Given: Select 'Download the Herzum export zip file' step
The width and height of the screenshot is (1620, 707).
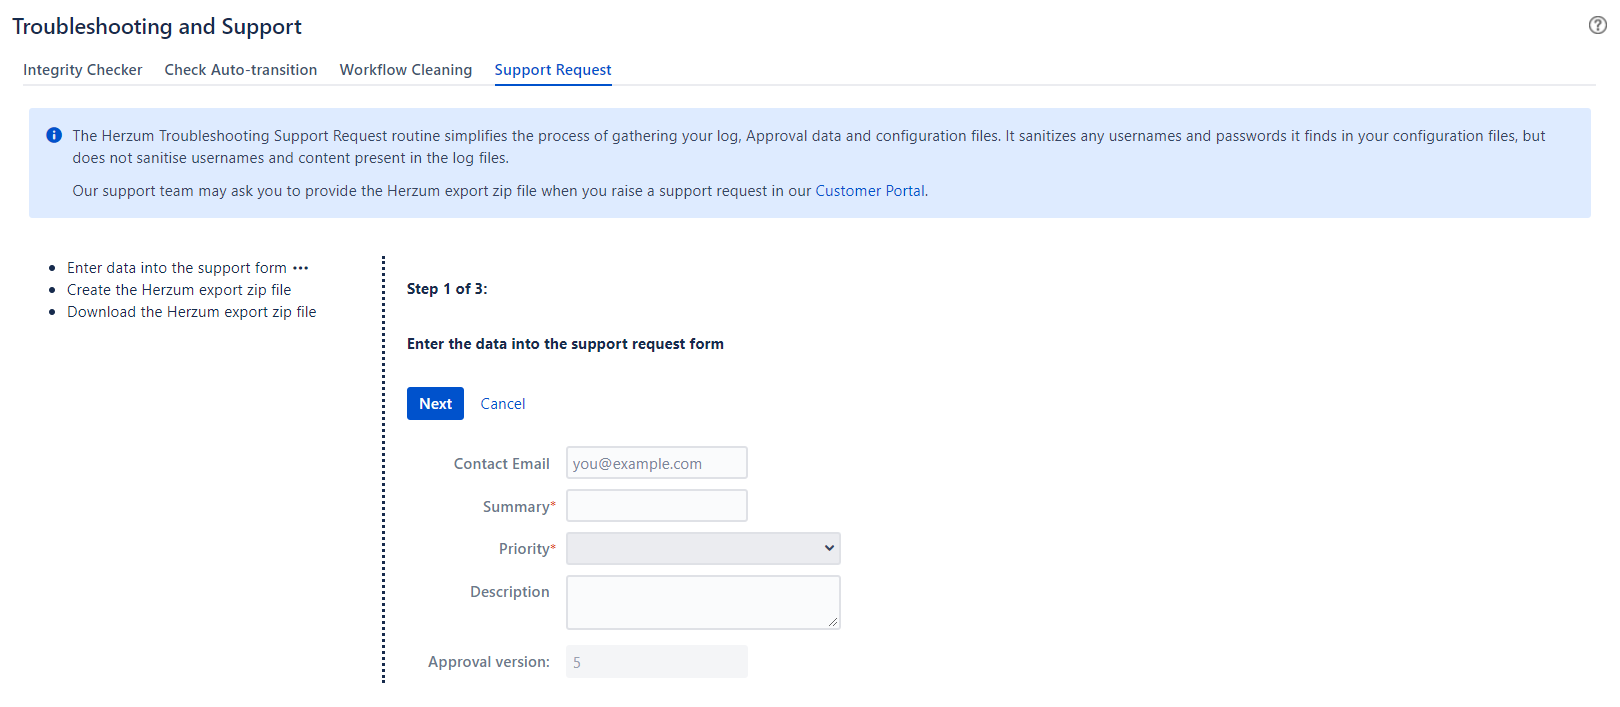Looking at the screenshot, I should [x=191, y=312].
